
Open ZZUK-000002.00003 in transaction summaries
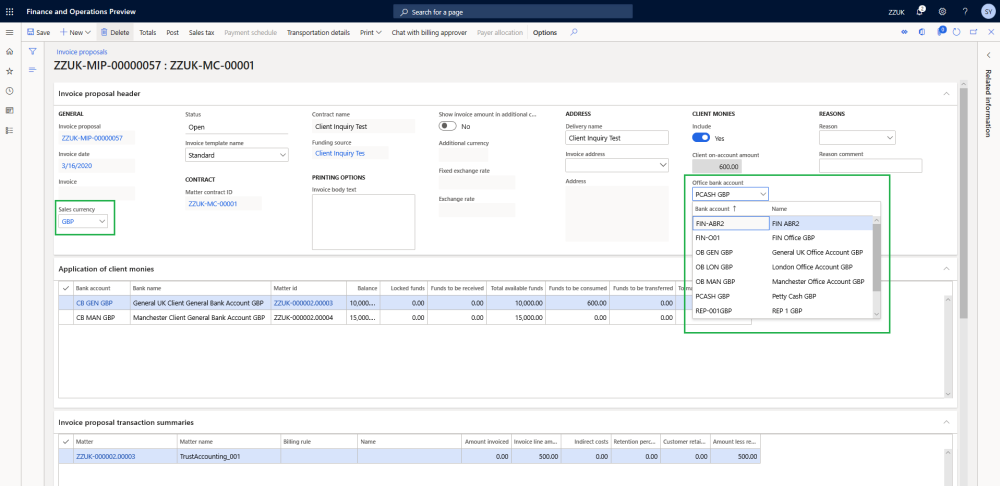click(105, 456)
